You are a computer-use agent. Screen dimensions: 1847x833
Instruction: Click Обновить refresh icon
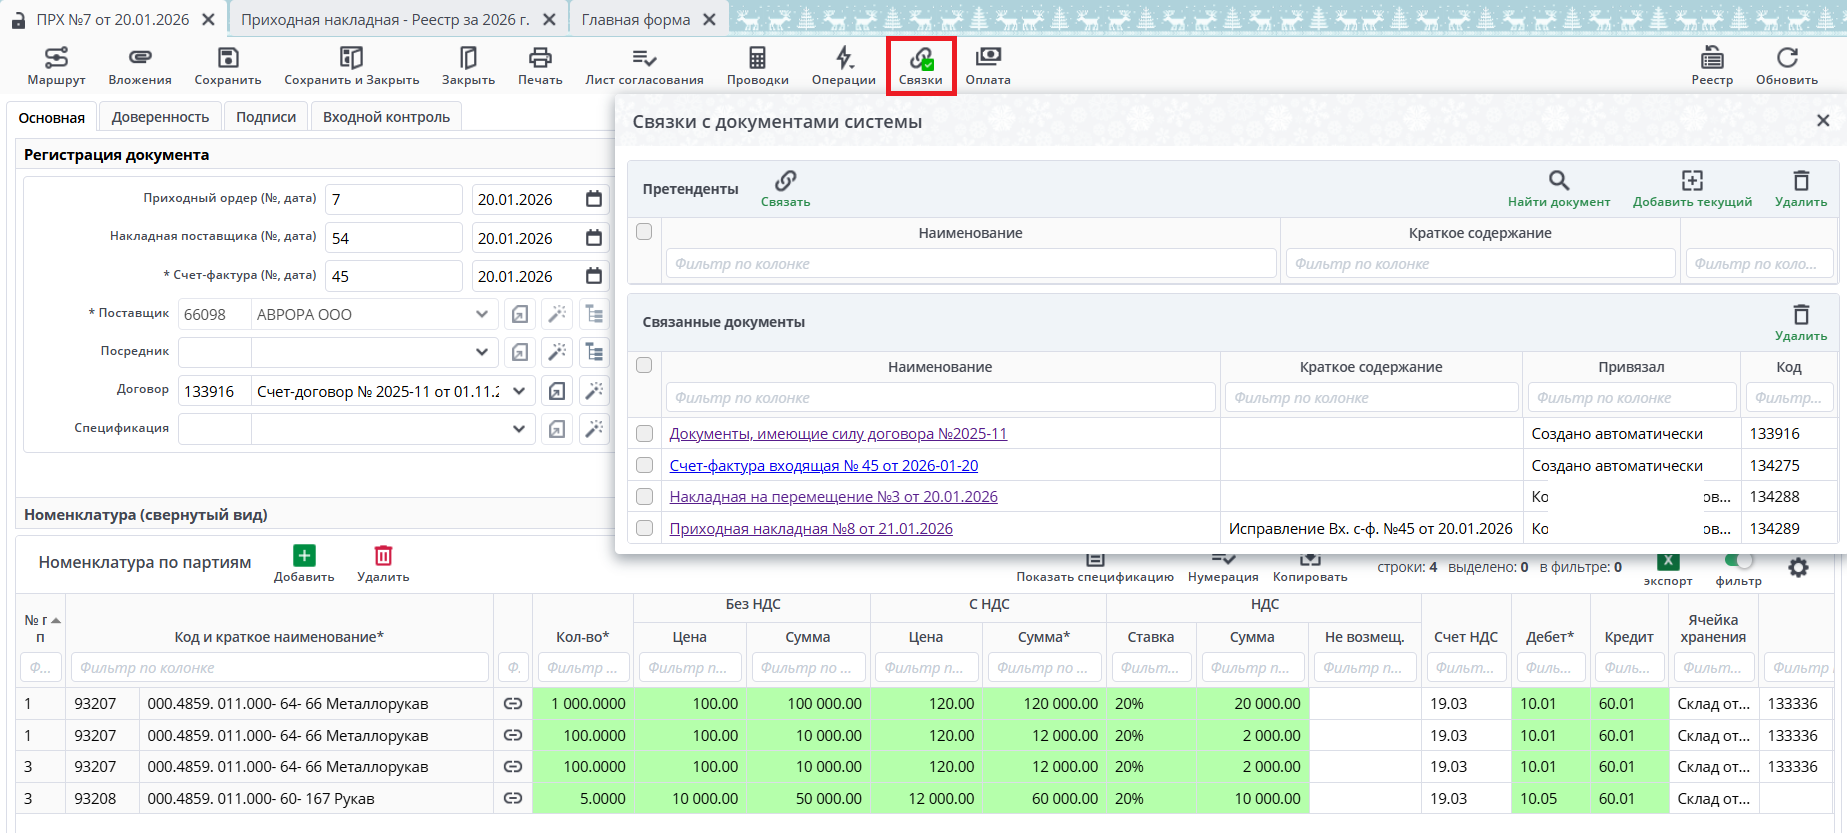coord(1786,59)
